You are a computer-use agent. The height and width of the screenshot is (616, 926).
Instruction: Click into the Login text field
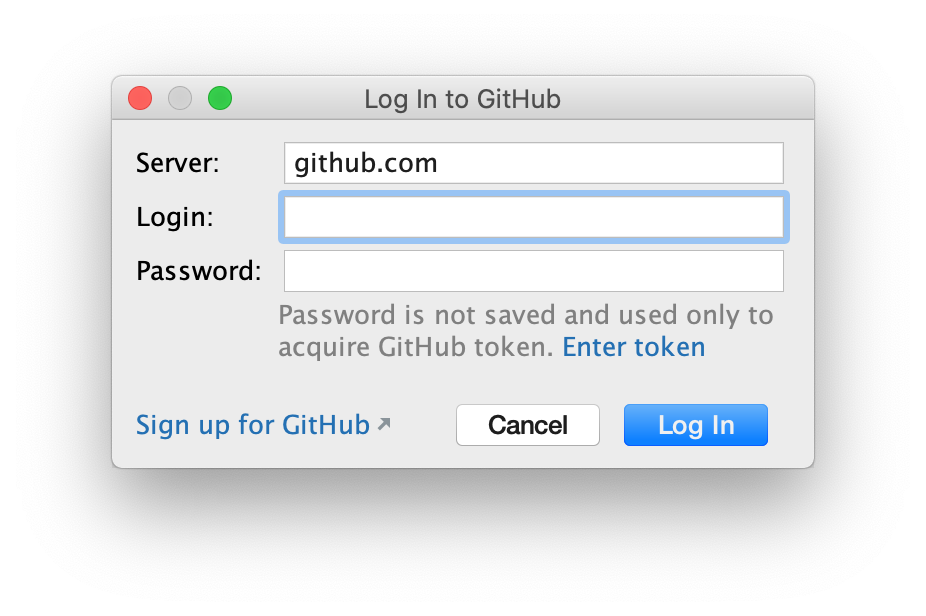(x=533, y=217)
